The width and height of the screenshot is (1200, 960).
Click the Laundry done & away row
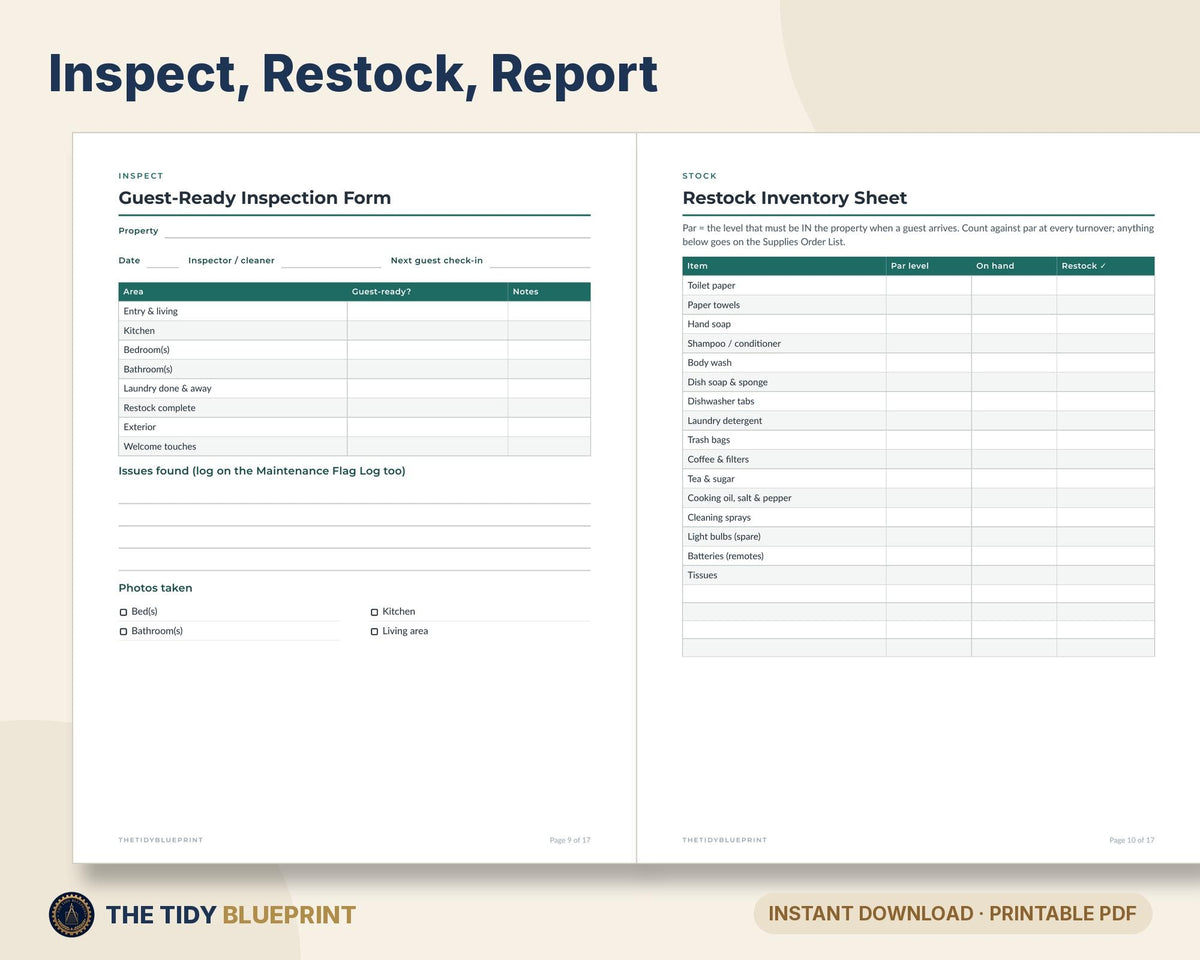pyautogui.click(x=354, y=389)
